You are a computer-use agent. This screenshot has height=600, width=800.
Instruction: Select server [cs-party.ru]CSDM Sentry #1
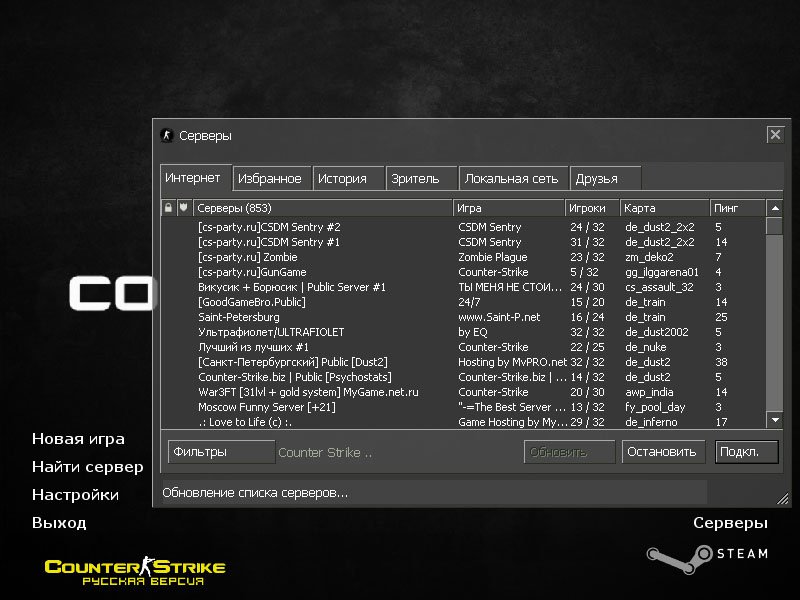tap(463, 242)
